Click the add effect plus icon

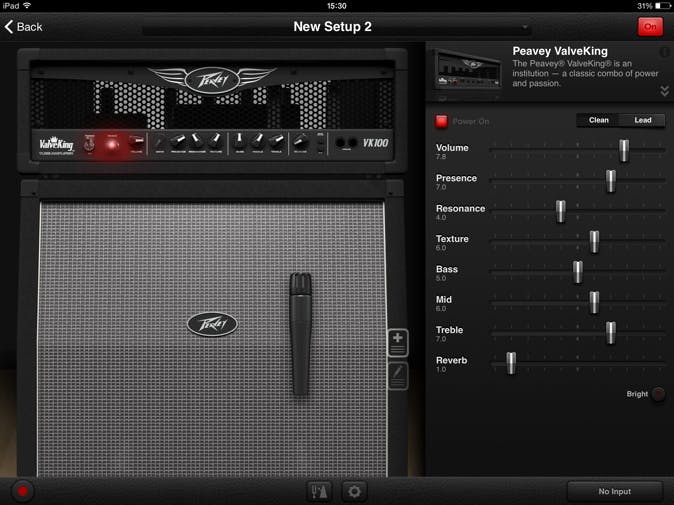[398, 343]
